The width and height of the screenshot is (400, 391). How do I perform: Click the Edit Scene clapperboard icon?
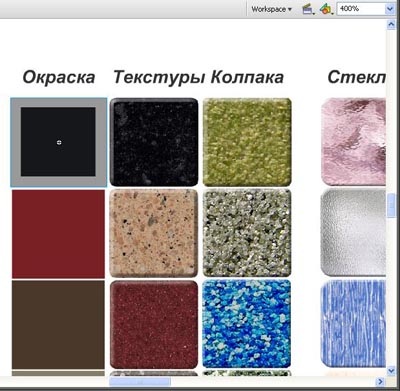(308, 9)
